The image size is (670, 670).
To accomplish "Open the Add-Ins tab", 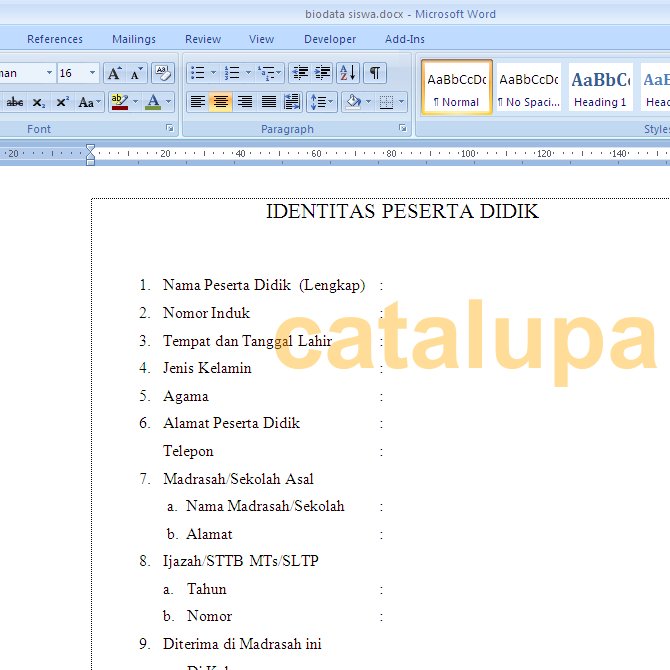I will coord(405,39).
